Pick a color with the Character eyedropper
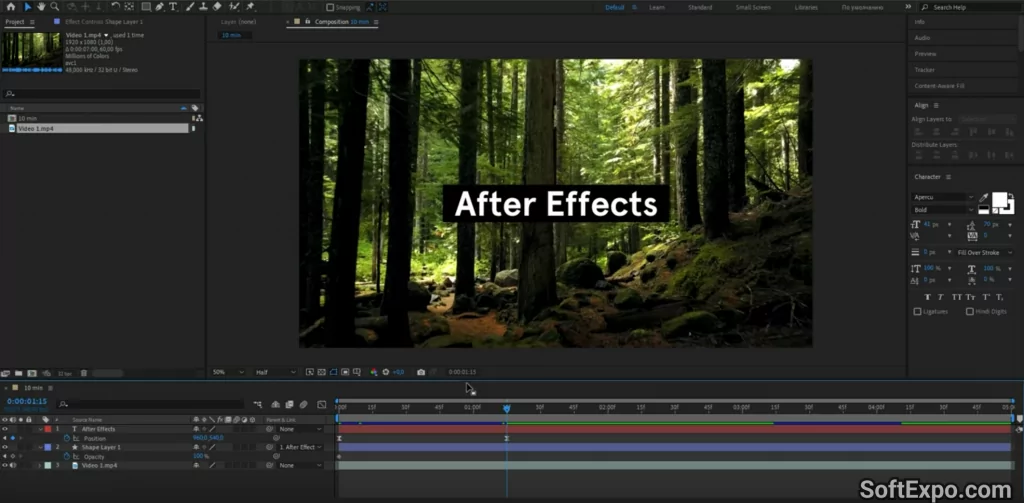The image size is (1024, 503). 984,197
